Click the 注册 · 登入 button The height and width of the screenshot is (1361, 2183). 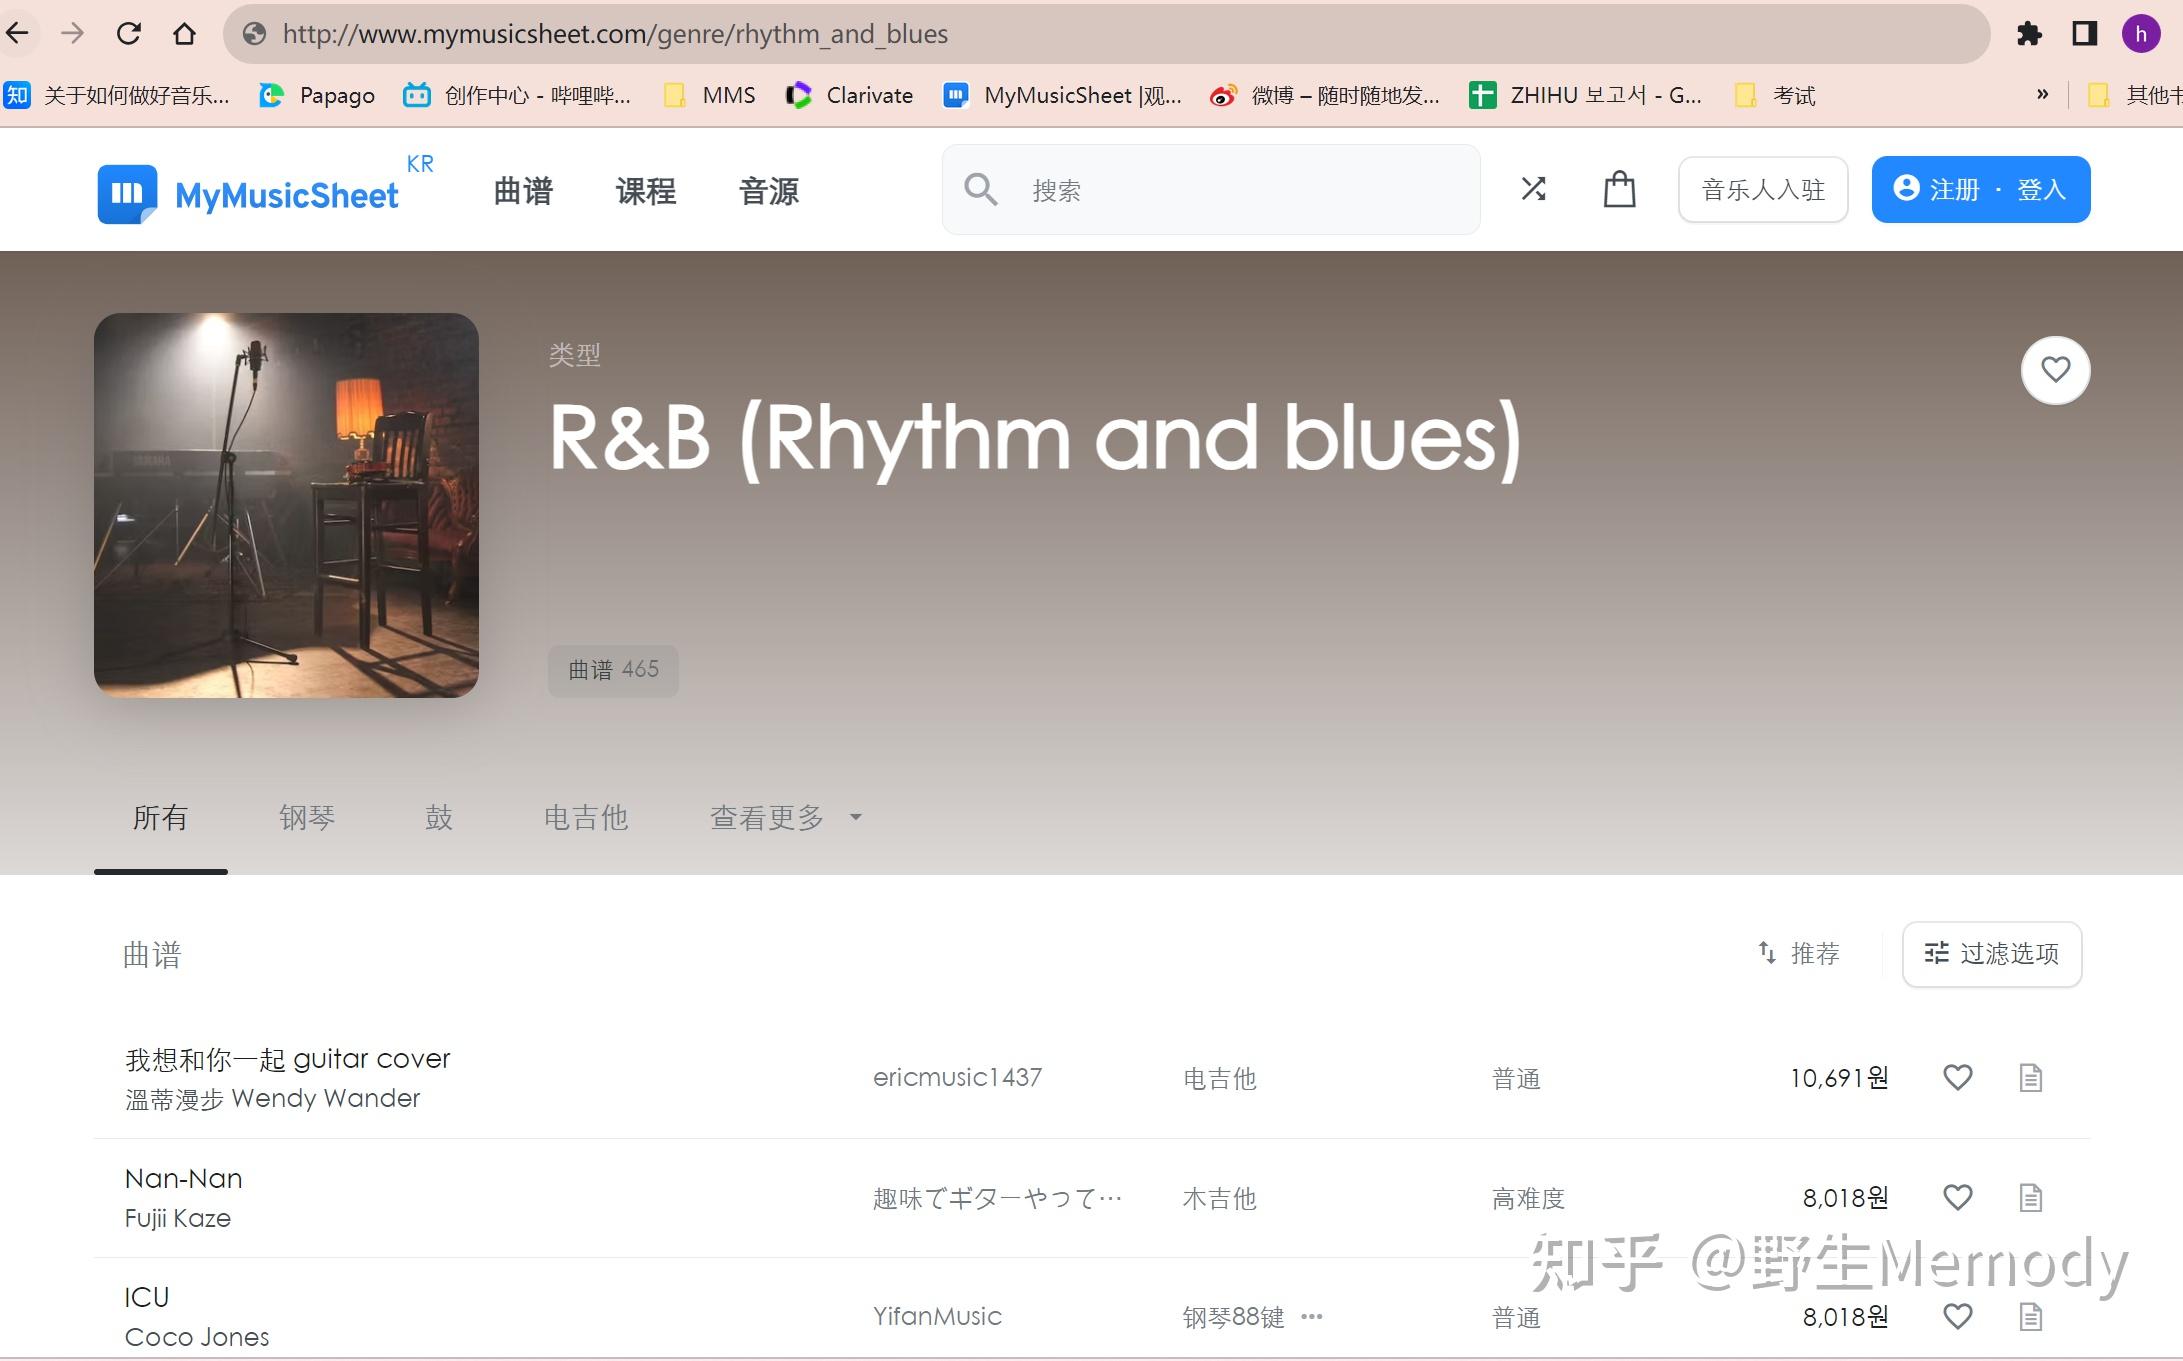point(1979,189)
